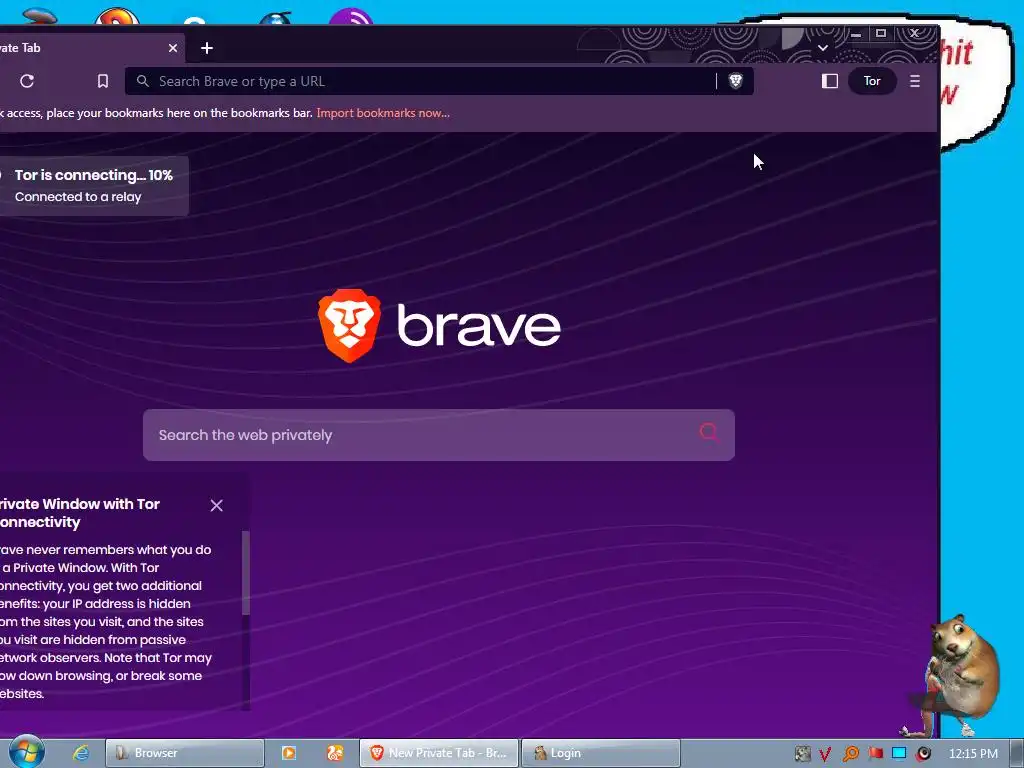Launch Internet Explorer from the taskbar
Viewport: 1024px width, 768px height.
click(x=81, y=753)
